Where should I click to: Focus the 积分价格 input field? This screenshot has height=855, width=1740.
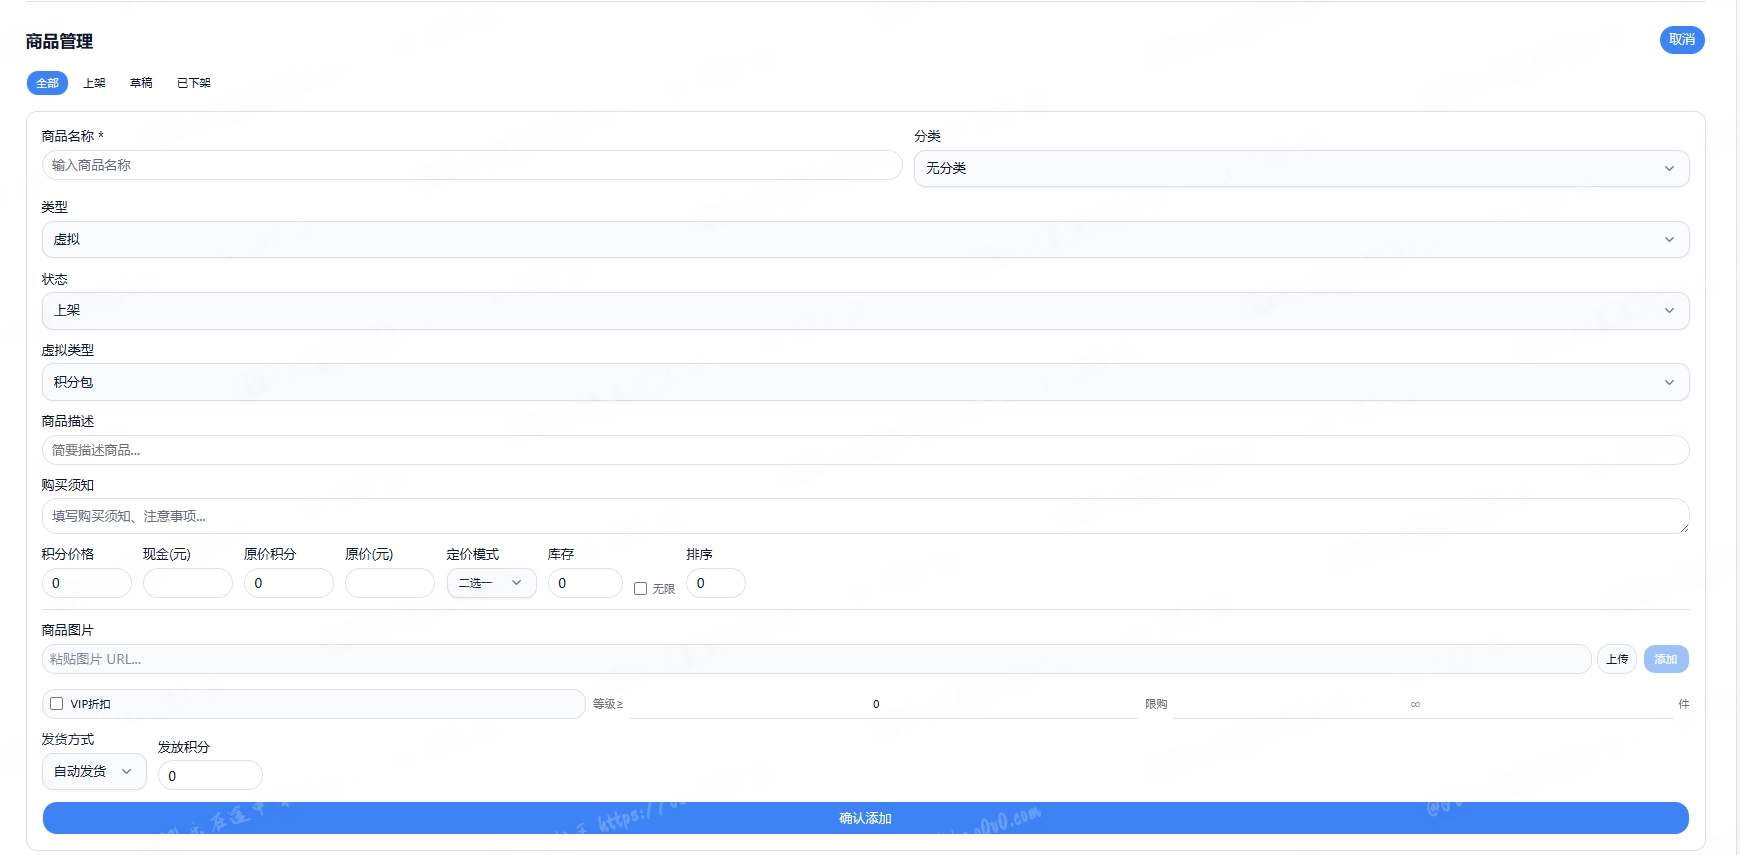coord(86,583)
